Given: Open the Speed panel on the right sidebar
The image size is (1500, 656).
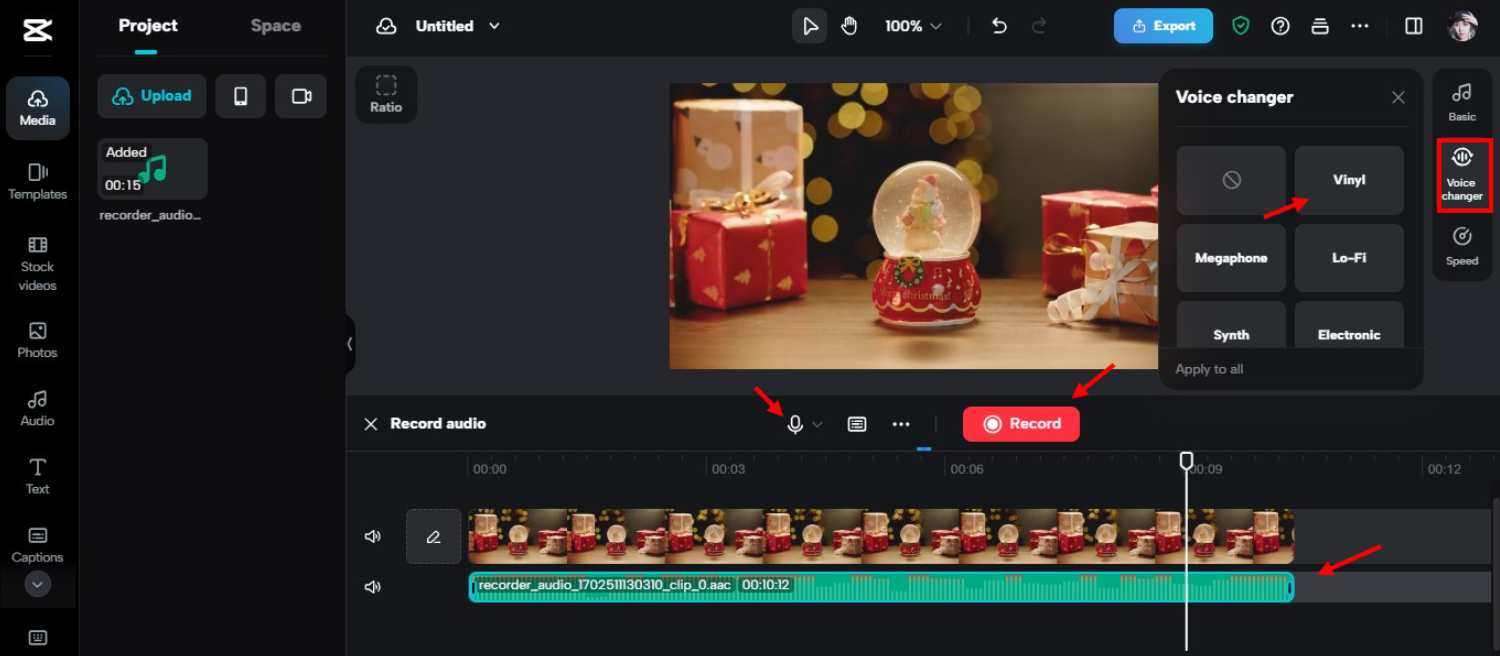Looking at the screenshot, I should (1462, 246).
